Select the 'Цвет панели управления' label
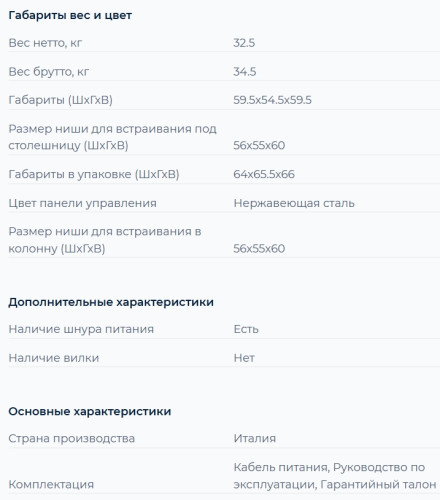The height and width of the screenshot is (500, 440). click(82, 203)
